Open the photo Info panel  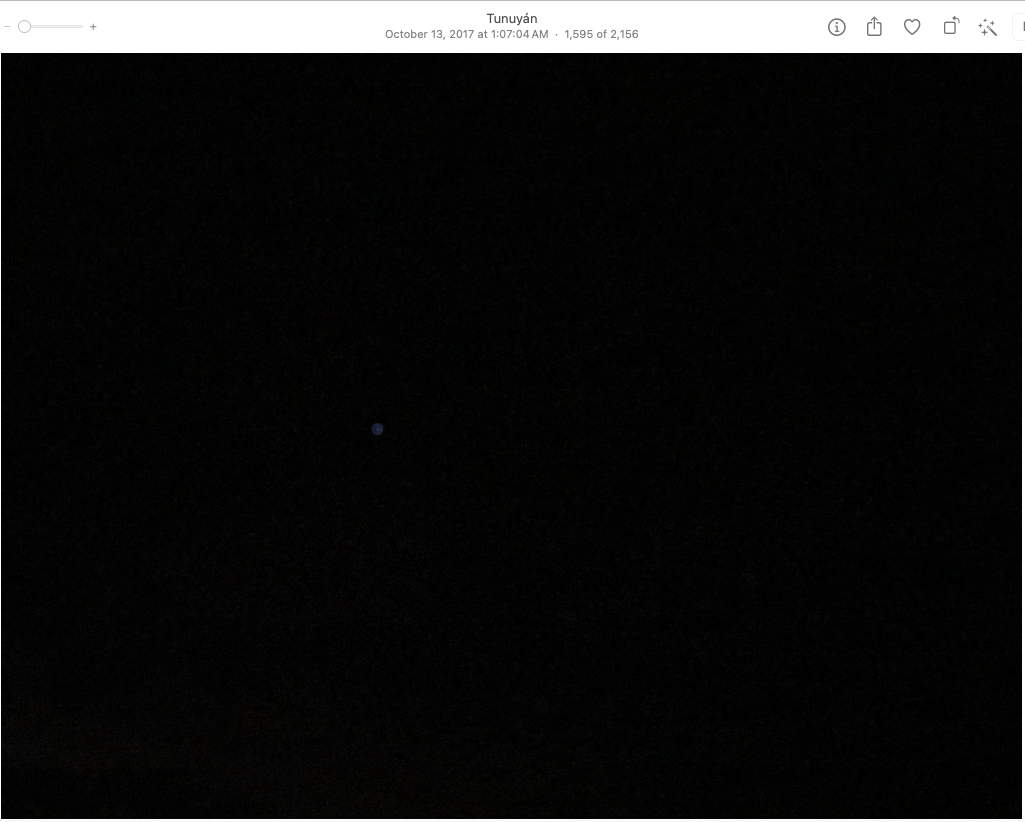pos(837,27)
